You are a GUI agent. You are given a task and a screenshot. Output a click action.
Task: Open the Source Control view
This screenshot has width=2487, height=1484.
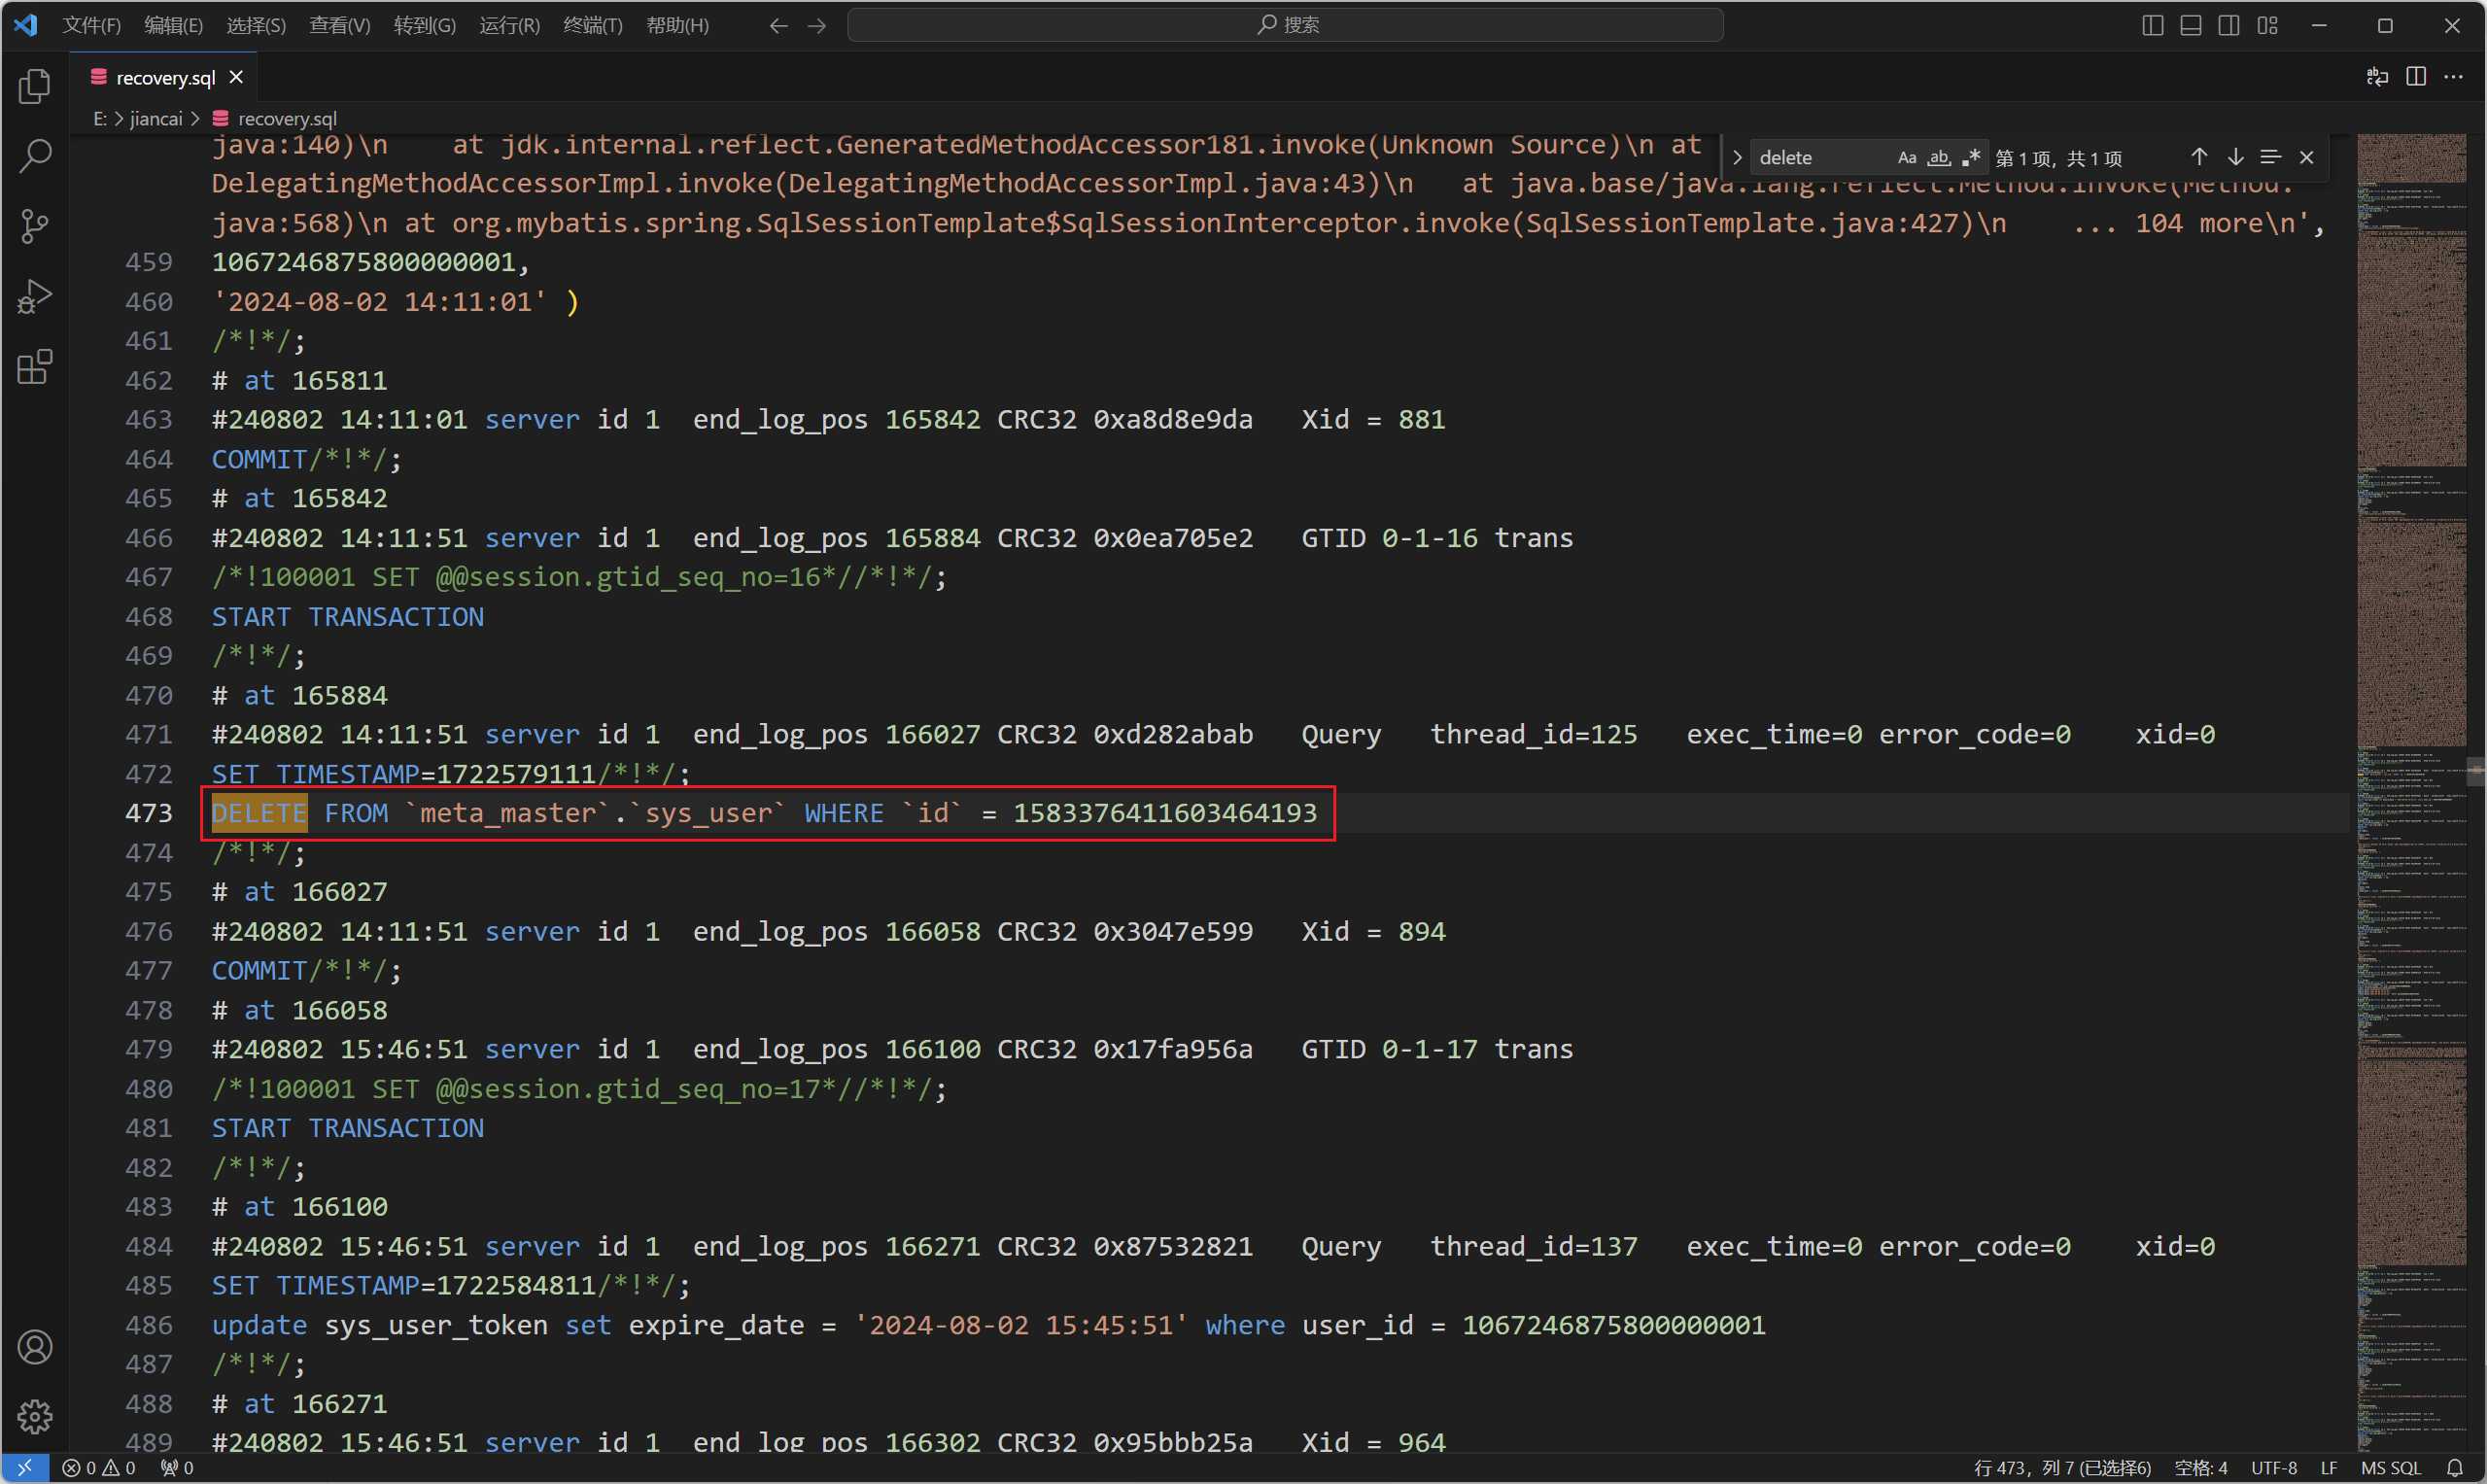point(35,226)
